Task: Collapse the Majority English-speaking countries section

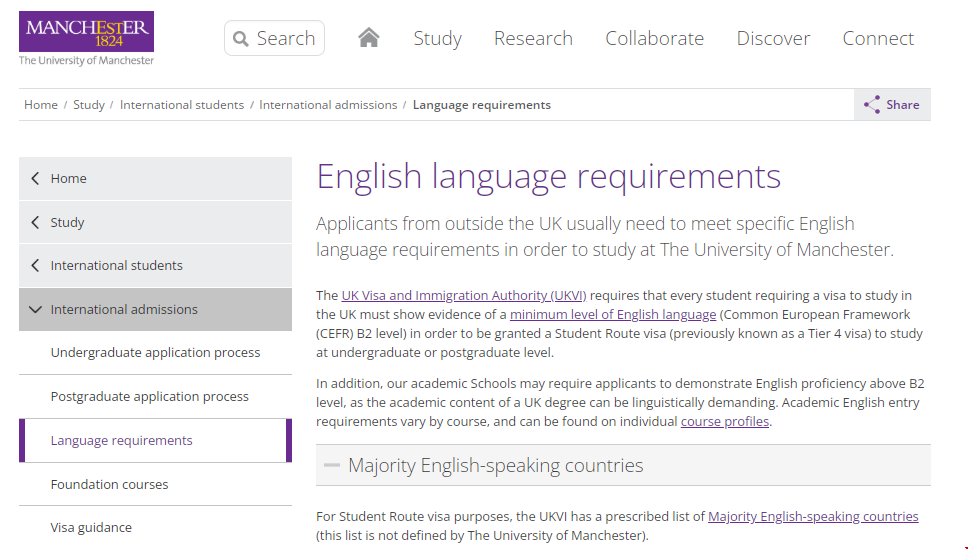Action: (x=331, y=465)
